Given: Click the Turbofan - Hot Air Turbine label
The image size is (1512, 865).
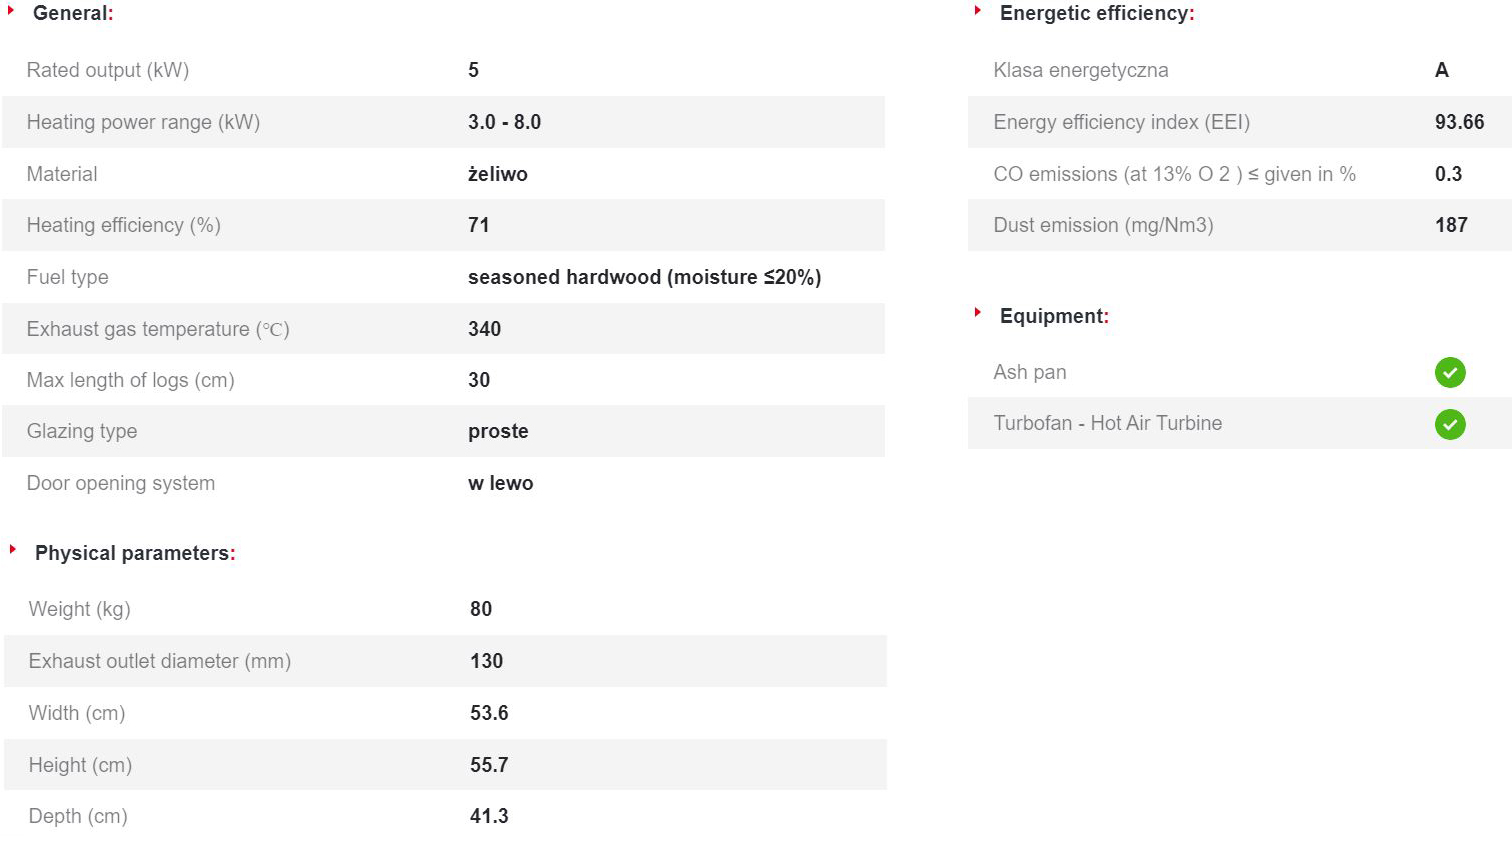Looking at the screenshot, I should [1108, 423].
